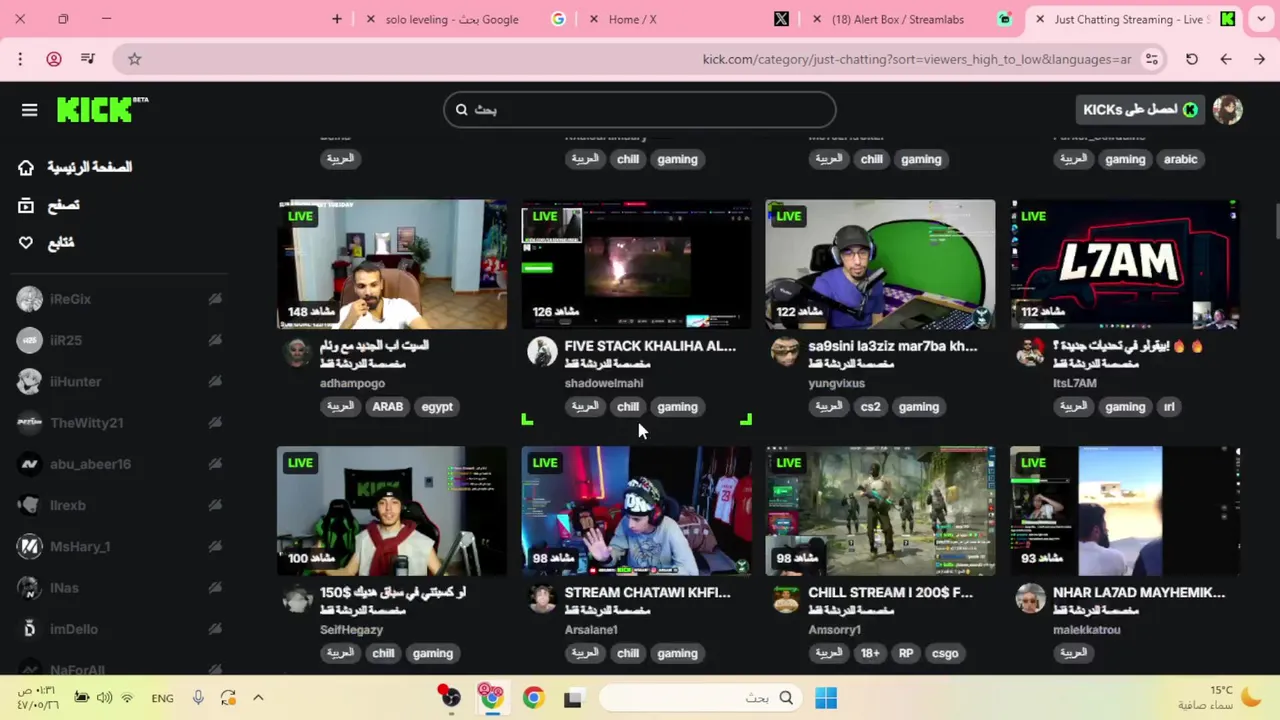Click ItsL7AM streamer avatar
Image resolution: width=1280 pixels, height=720 pixels.
(x=1030, y=351)
